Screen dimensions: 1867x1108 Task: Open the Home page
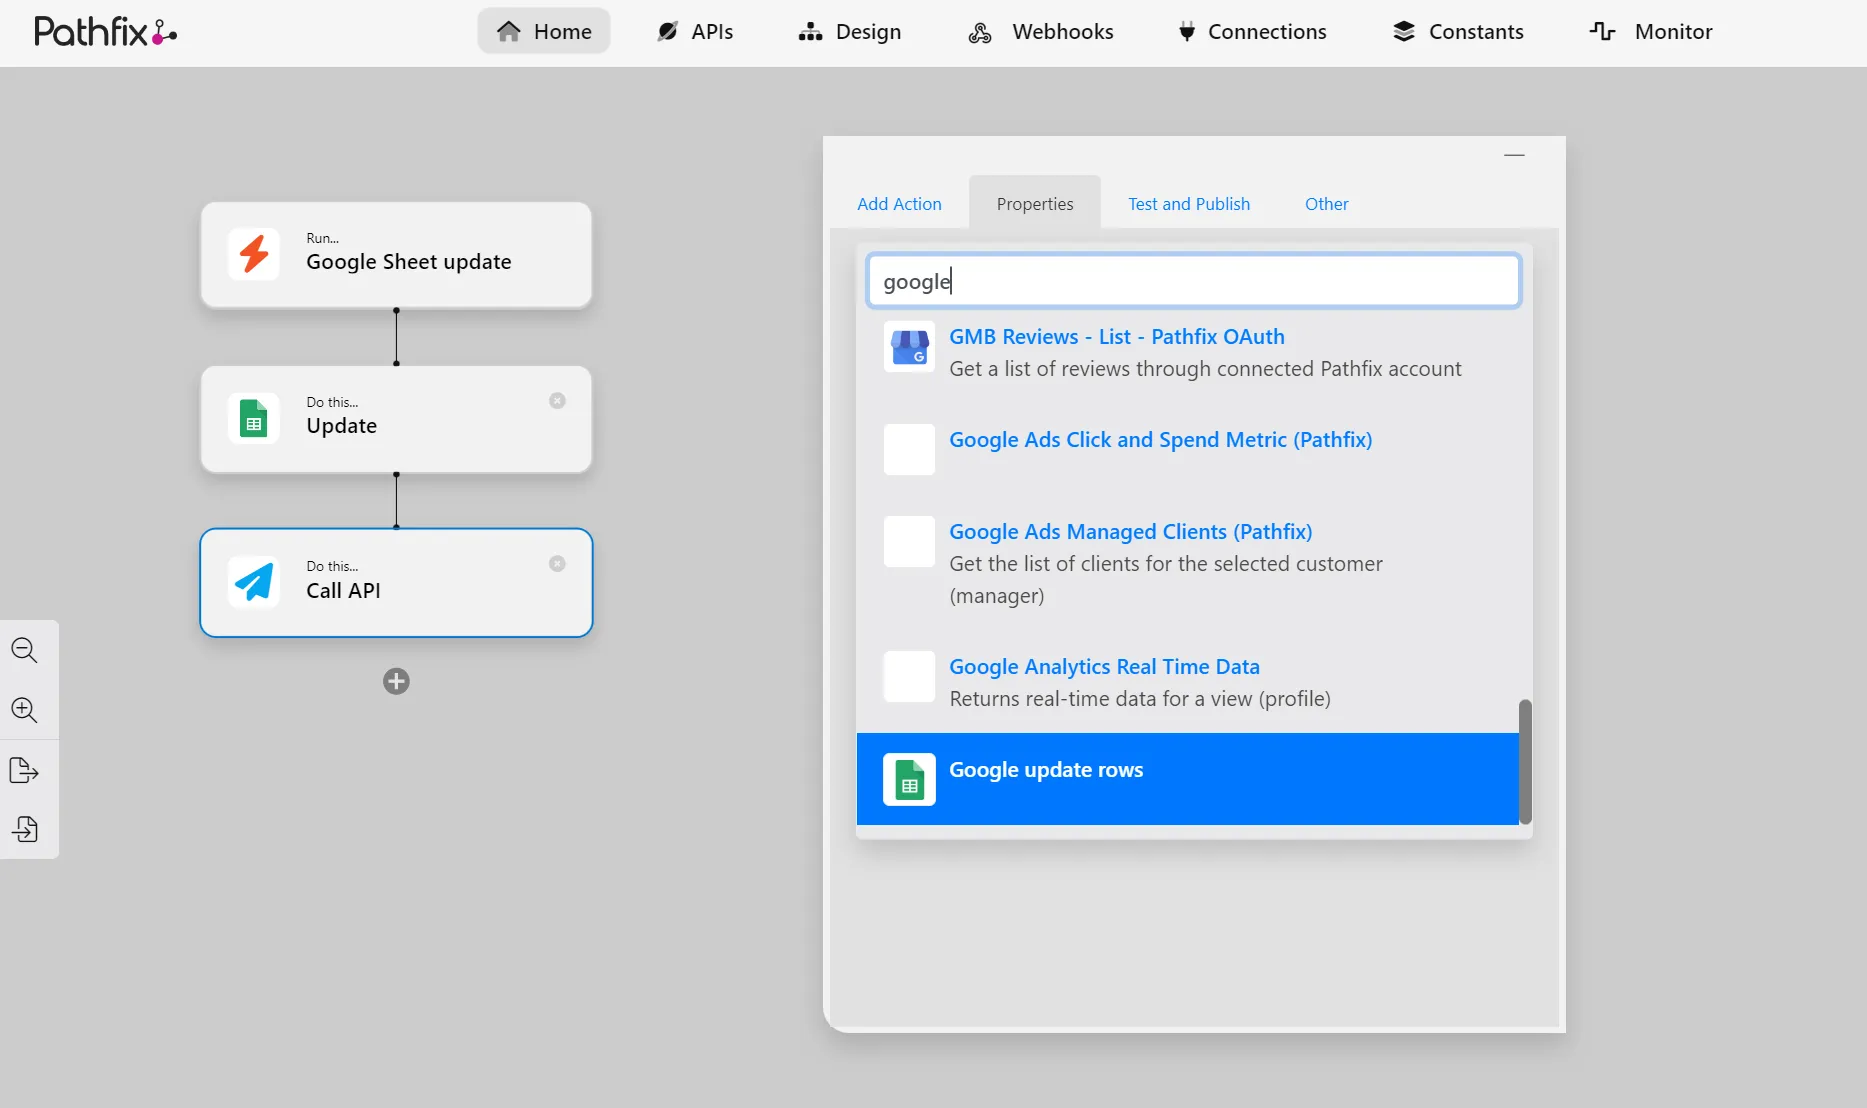click(x=544, y=31)
